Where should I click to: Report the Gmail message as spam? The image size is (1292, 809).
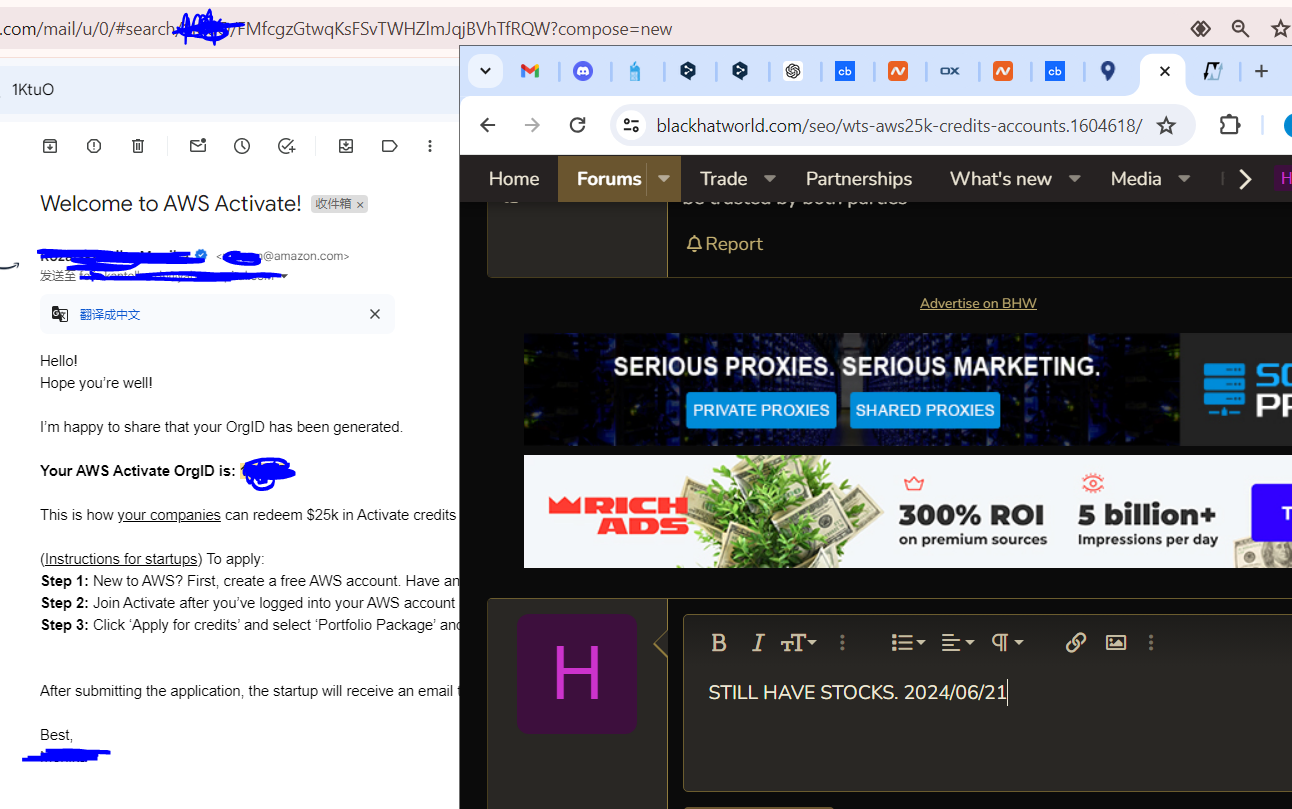click(x=94, y=146)
